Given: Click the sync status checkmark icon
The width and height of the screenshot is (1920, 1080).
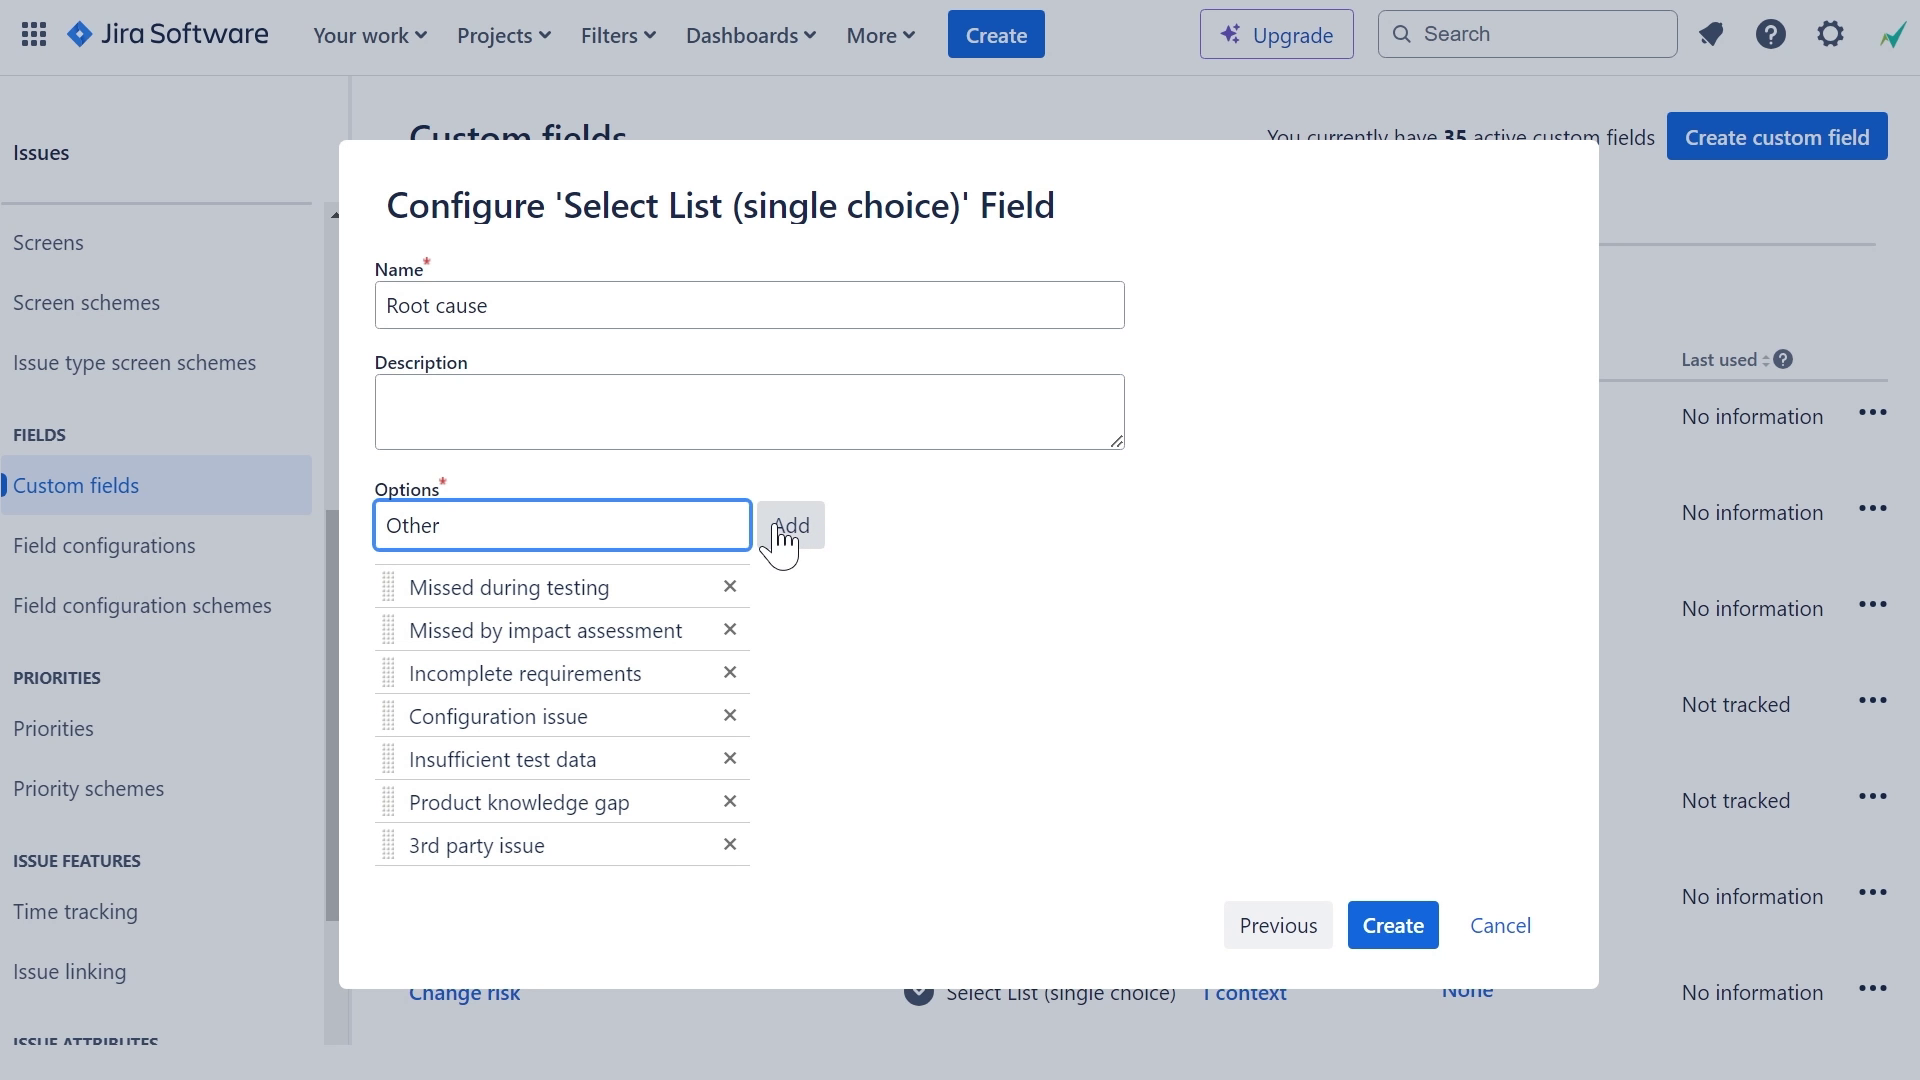Looking at the screenshot, I should coord(1893,33).
